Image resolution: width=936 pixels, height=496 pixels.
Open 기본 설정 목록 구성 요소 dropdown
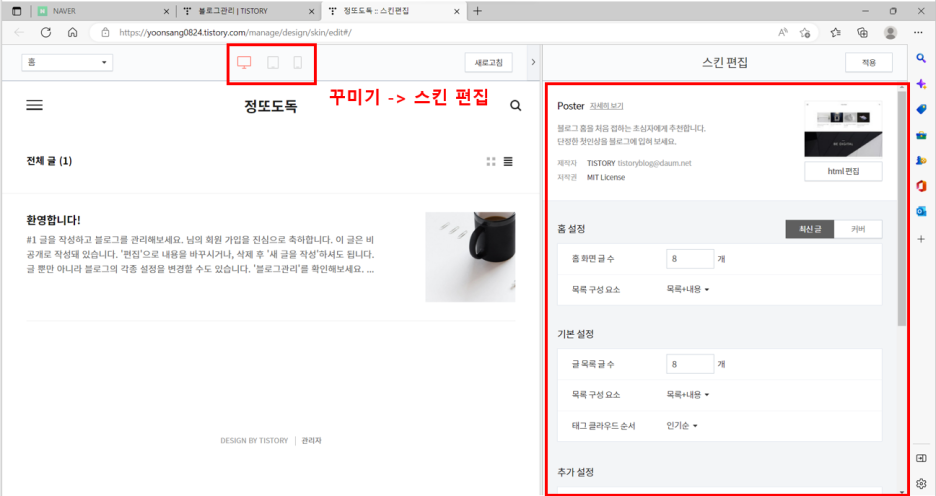coord(688,395)
